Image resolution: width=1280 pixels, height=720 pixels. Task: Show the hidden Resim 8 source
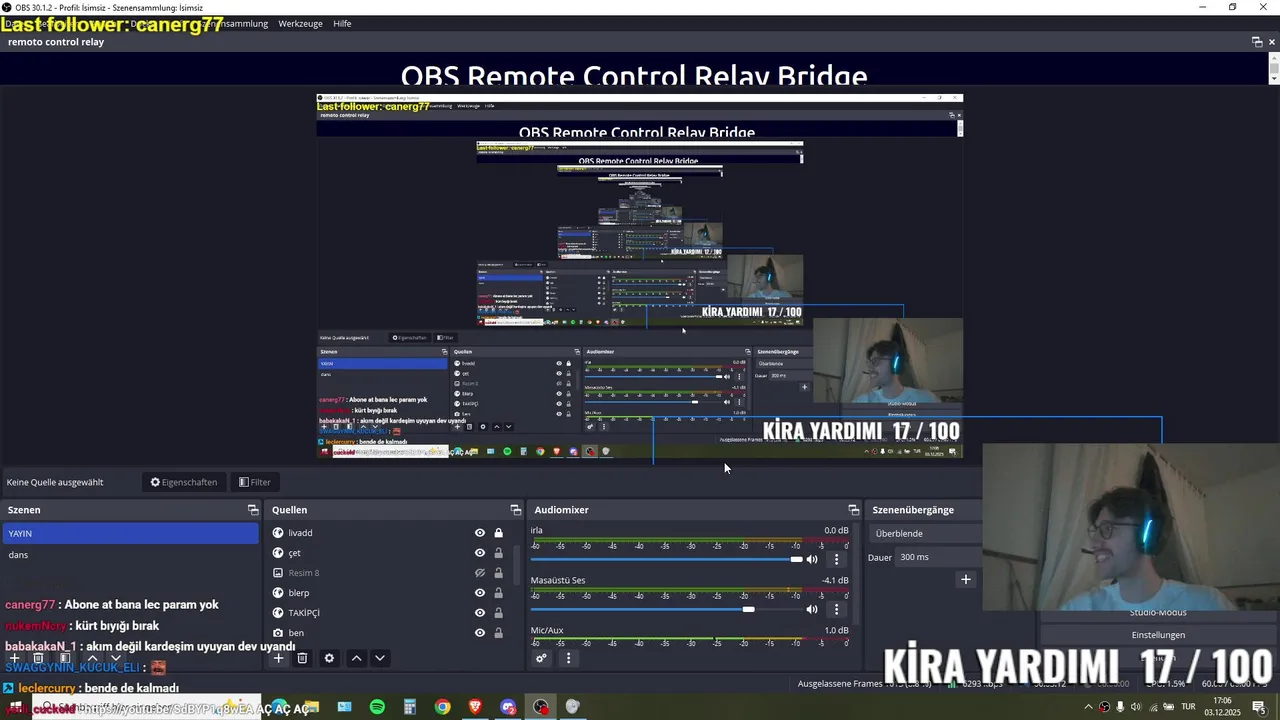(480, 573)
